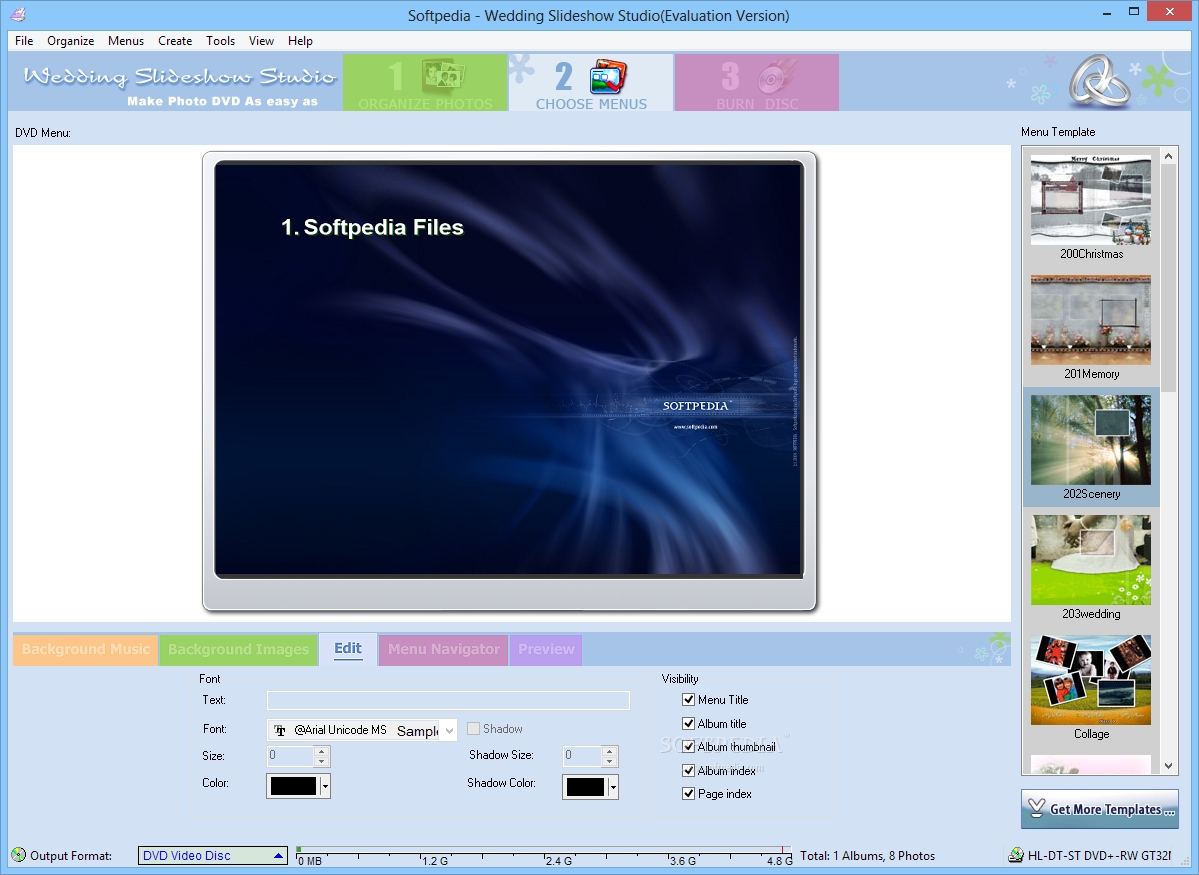The width and height of the screenshot is (1199, 875).
Task: Select the Edit tab
Action: pyautogui.click(x=348, y=649)
